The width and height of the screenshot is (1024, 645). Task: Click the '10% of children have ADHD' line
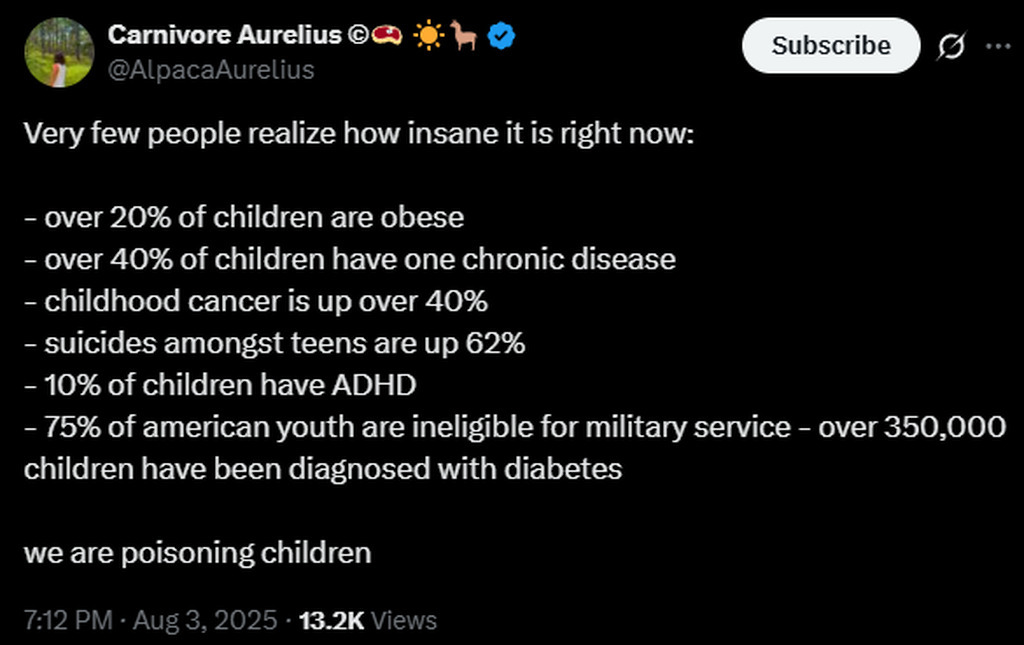[220, 385]
